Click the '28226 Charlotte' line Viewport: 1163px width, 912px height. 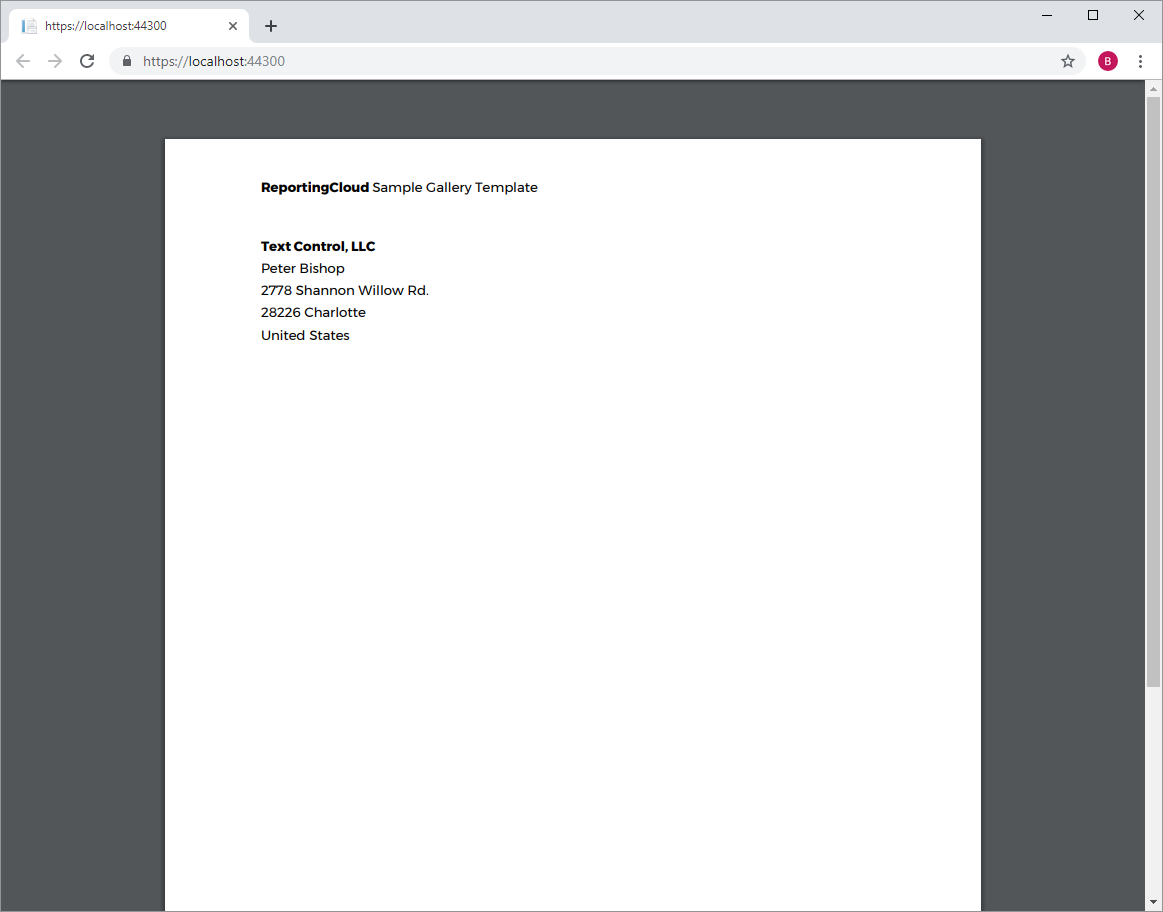313,312
